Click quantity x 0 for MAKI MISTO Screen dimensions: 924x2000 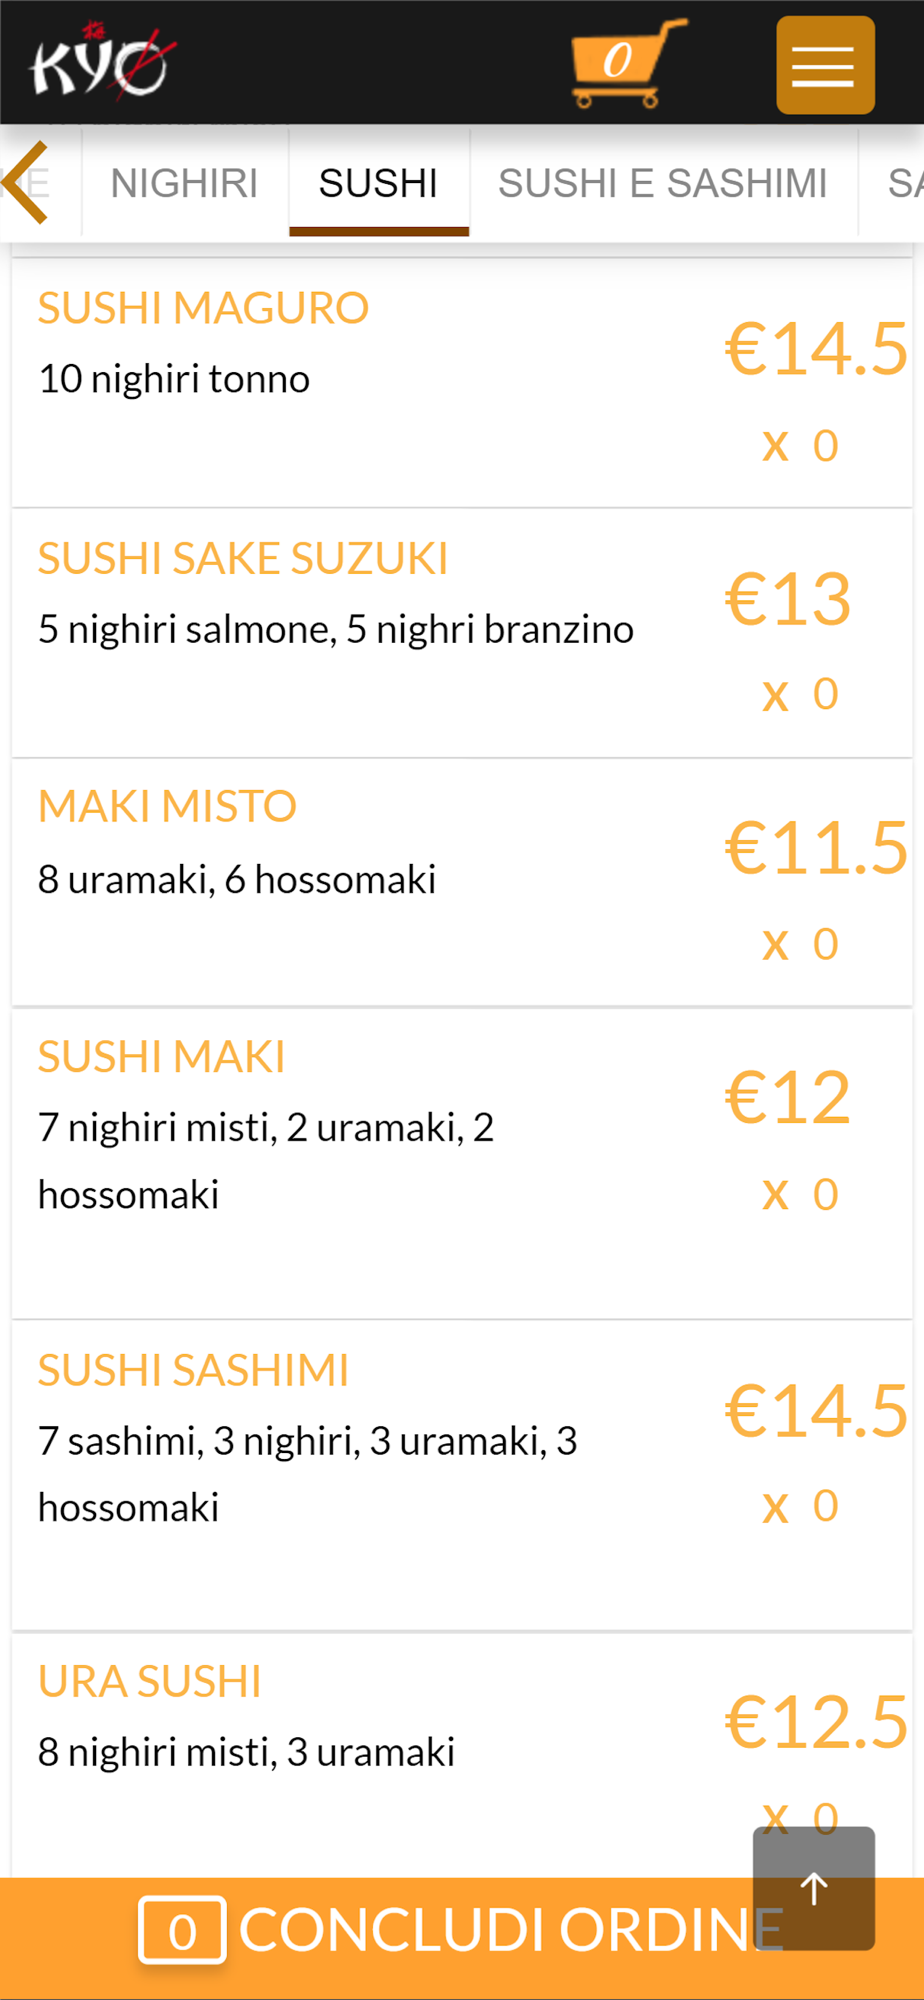(x=801, y=944)
